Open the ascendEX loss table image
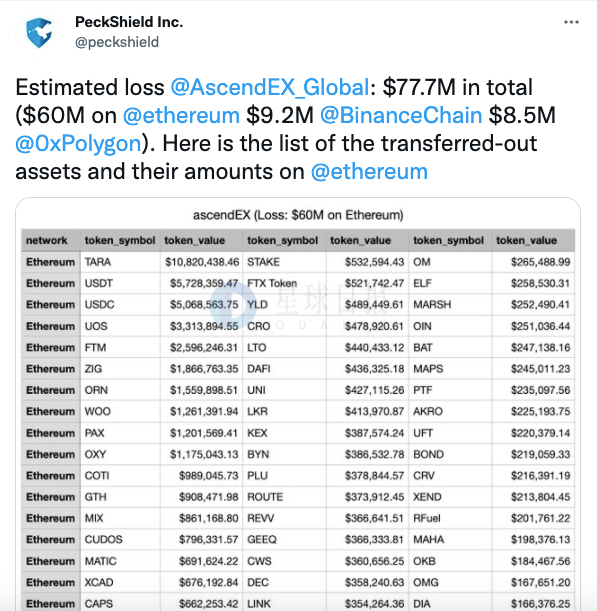Screen dimensions: 597x611 298,404
